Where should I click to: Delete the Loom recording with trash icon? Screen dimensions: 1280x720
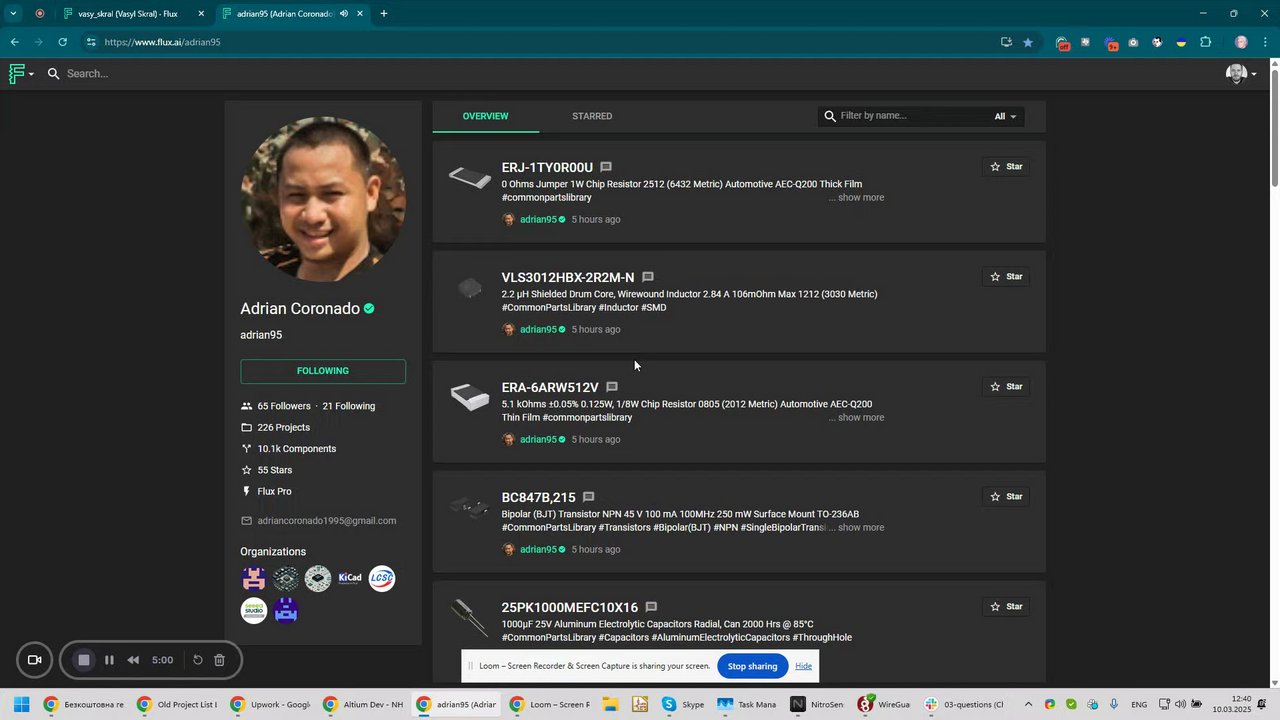coord(220,660)
